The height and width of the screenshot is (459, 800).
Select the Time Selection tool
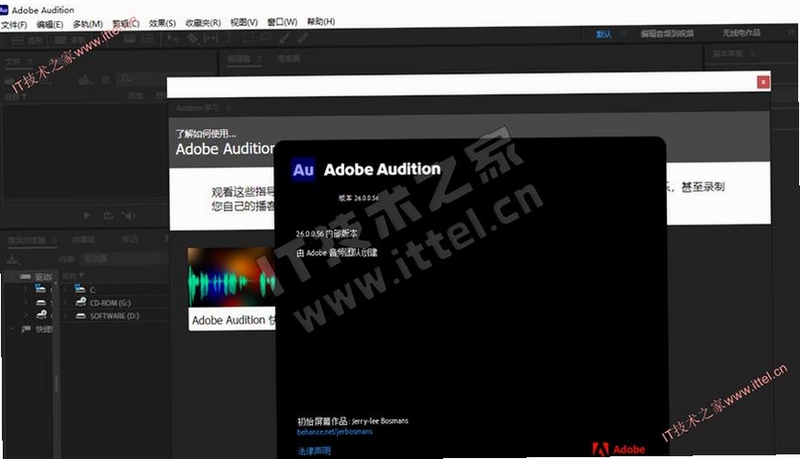tap(229, 38)
